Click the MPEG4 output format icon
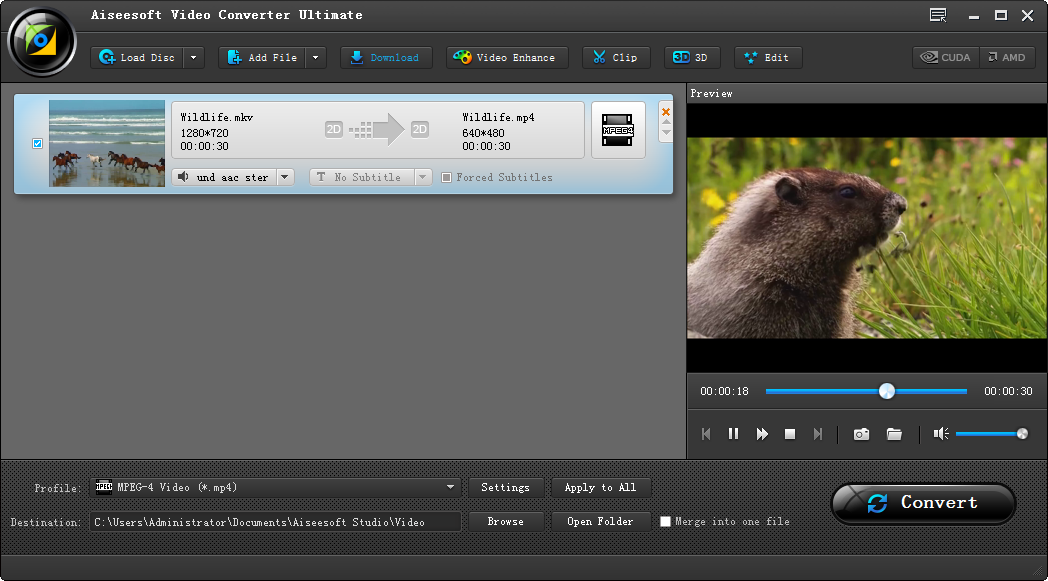Image resolution: width=1048 pixels, height=581 pixels. (x=618, y=130)
